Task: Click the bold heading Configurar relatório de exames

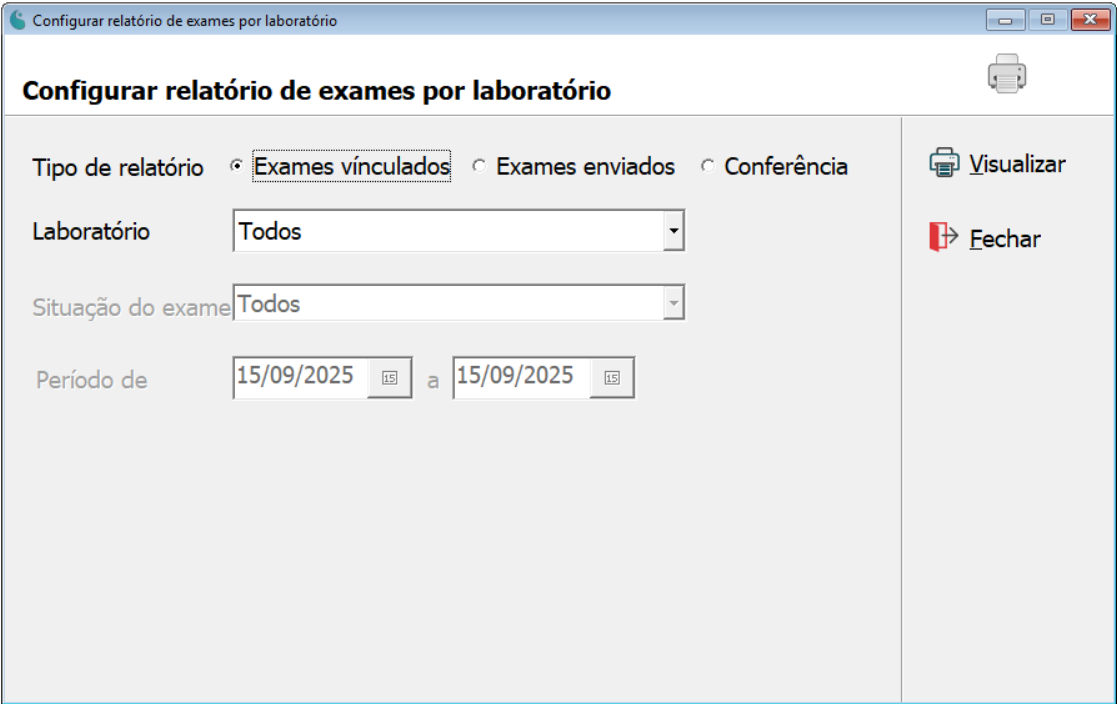Action: pos(316,90)
